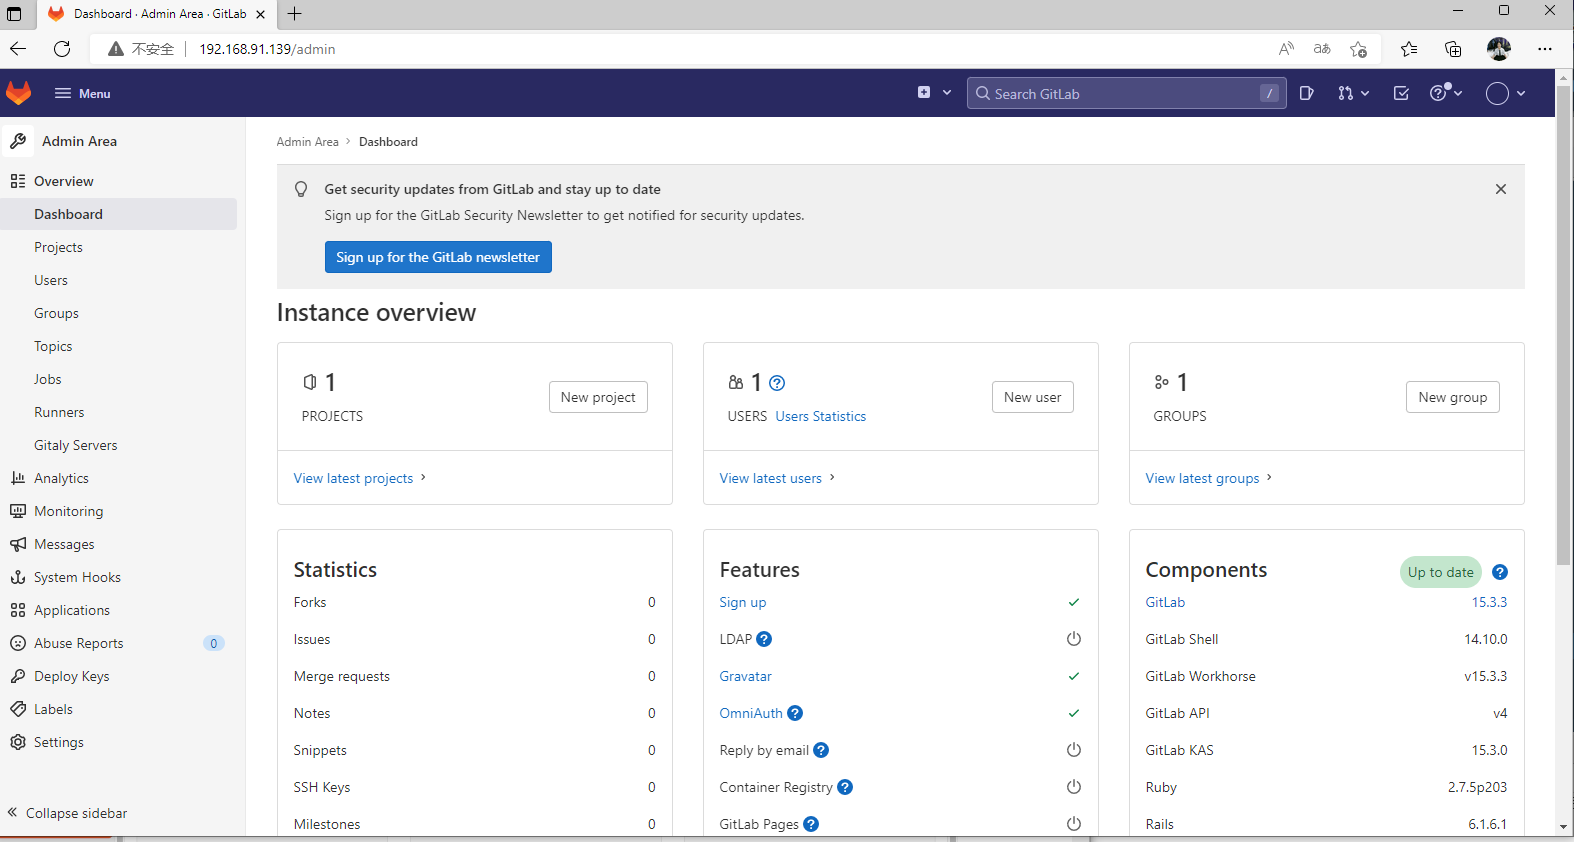Open Topics sidebar item
This screenshot has height=842, width=1574.
coord(53,346)
